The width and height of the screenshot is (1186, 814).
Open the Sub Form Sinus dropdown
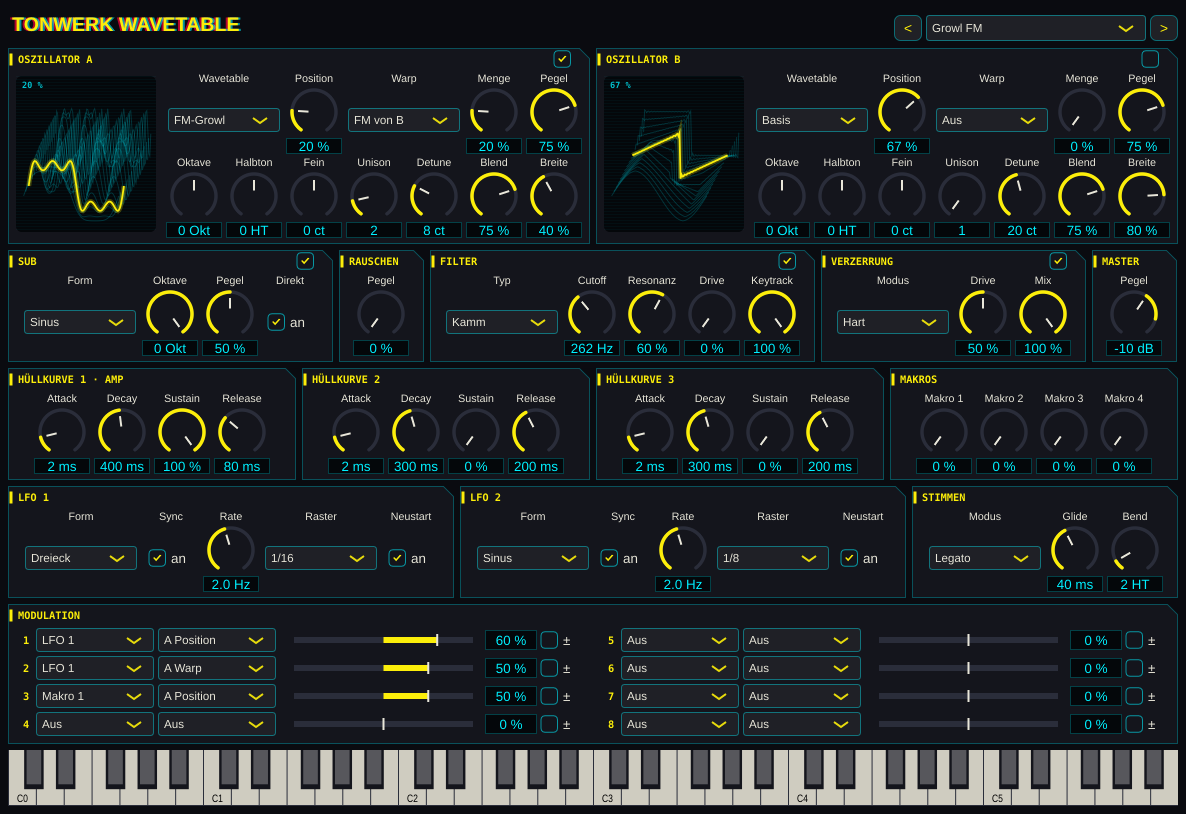80,322
